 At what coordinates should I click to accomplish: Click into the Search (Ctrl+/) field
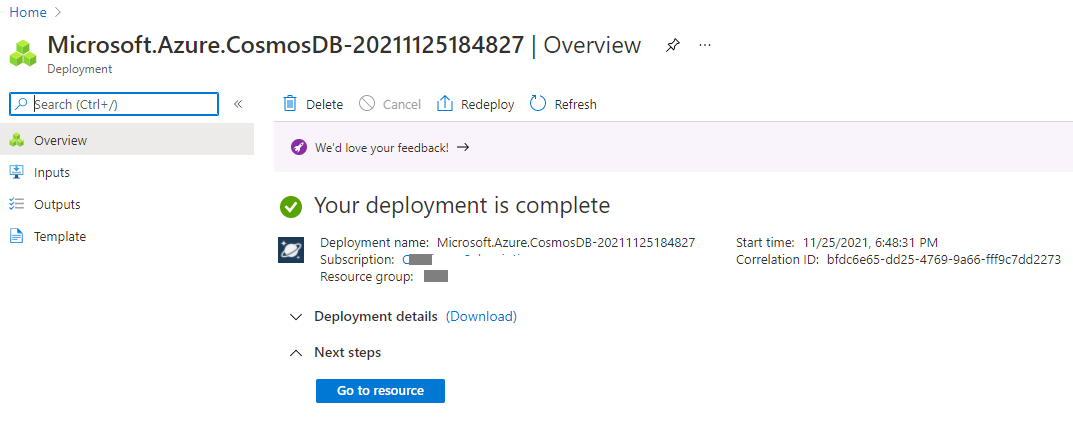[114, 104]
